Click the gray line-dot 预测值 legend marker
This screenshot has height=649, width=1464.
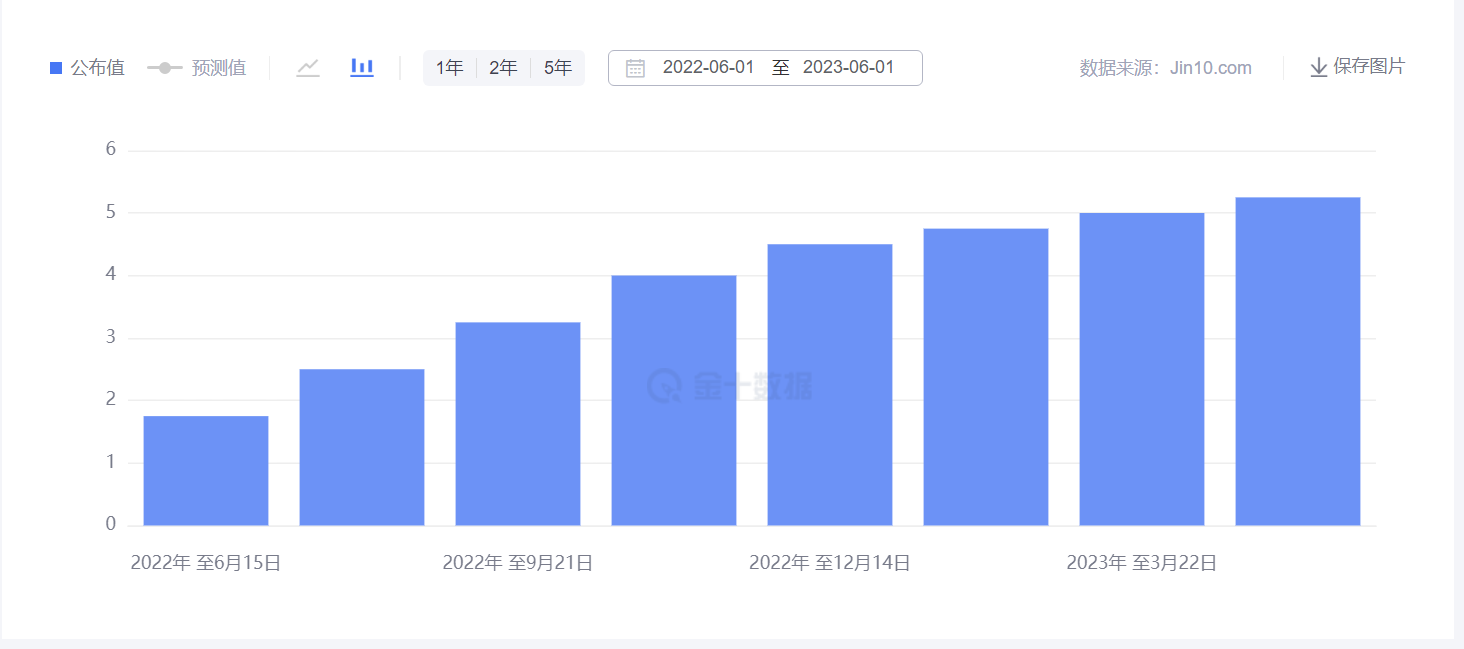164,68
